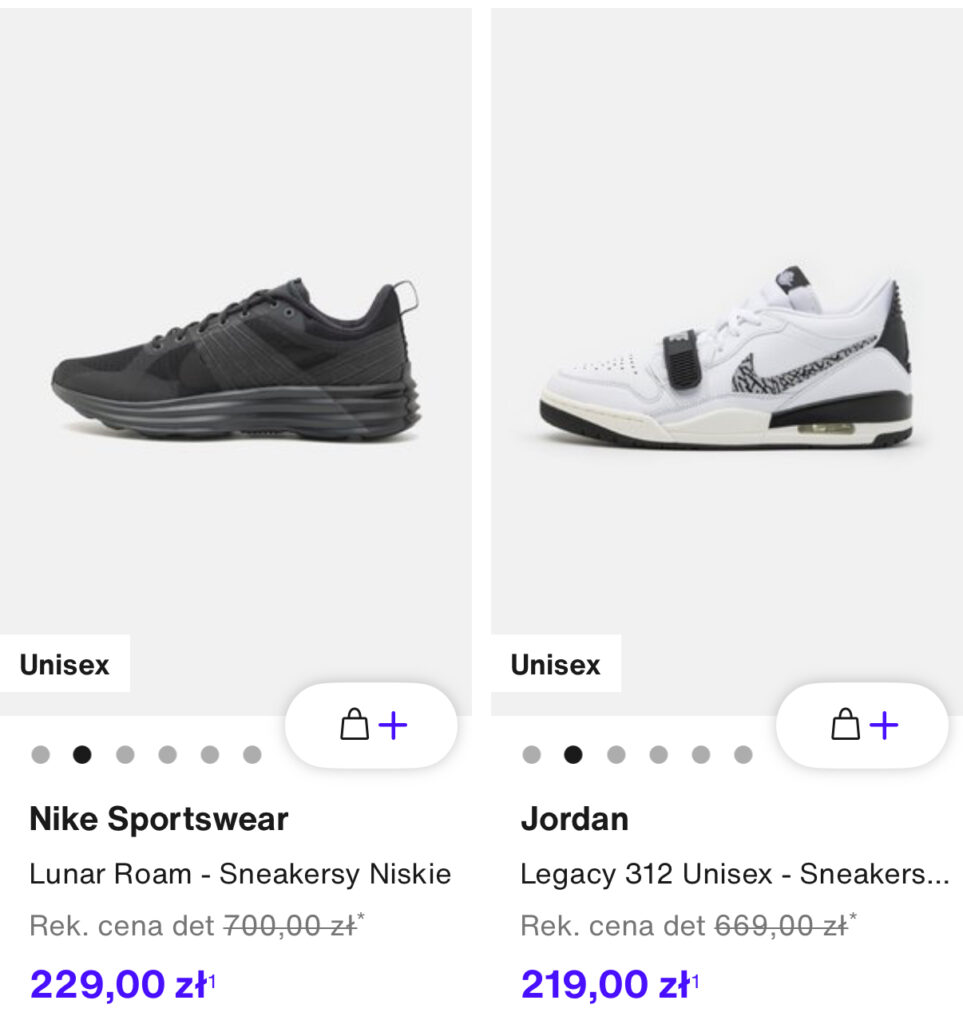
Task: Show last image dot of Jordan shoe
Action: click(x=743, y=755)
